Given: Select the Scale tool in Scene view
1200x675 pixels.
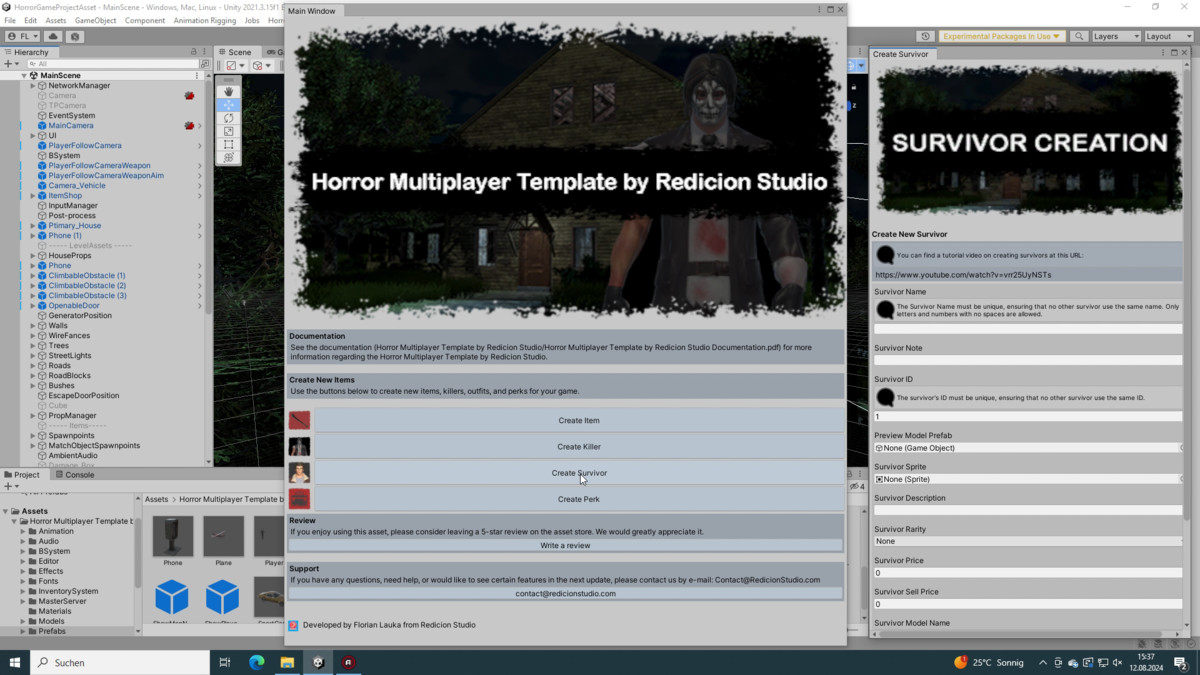Looking at the screenshot, I should click(x=229, y=131).
